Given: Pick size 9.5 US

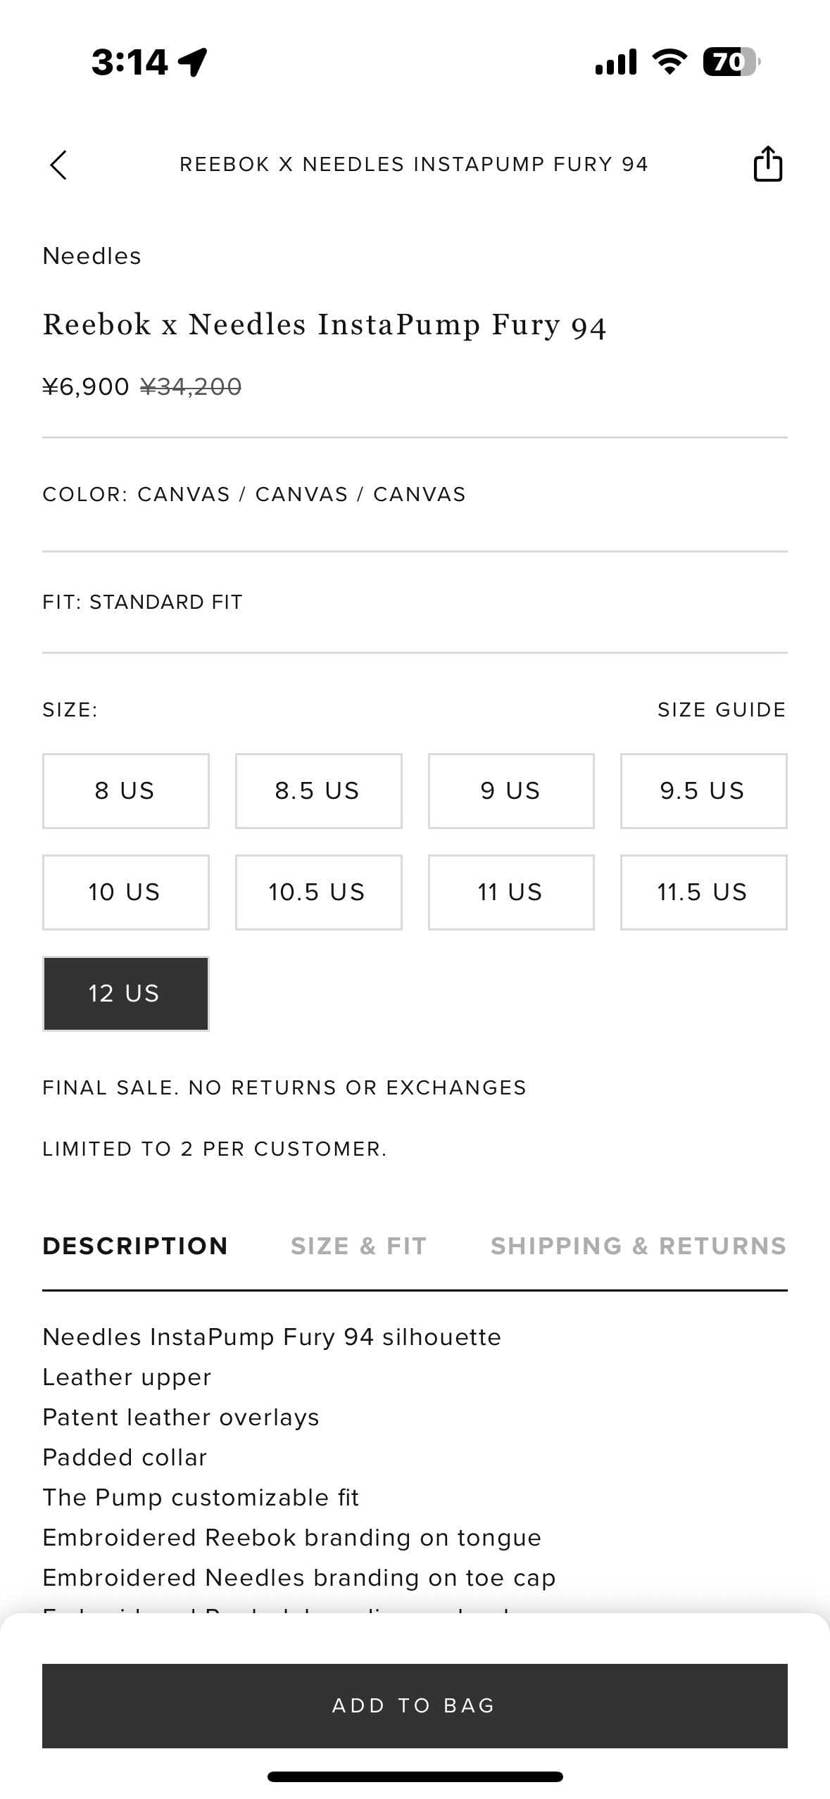Looking at the screenshot, I should pyautogui.click(x=703, y=791).
